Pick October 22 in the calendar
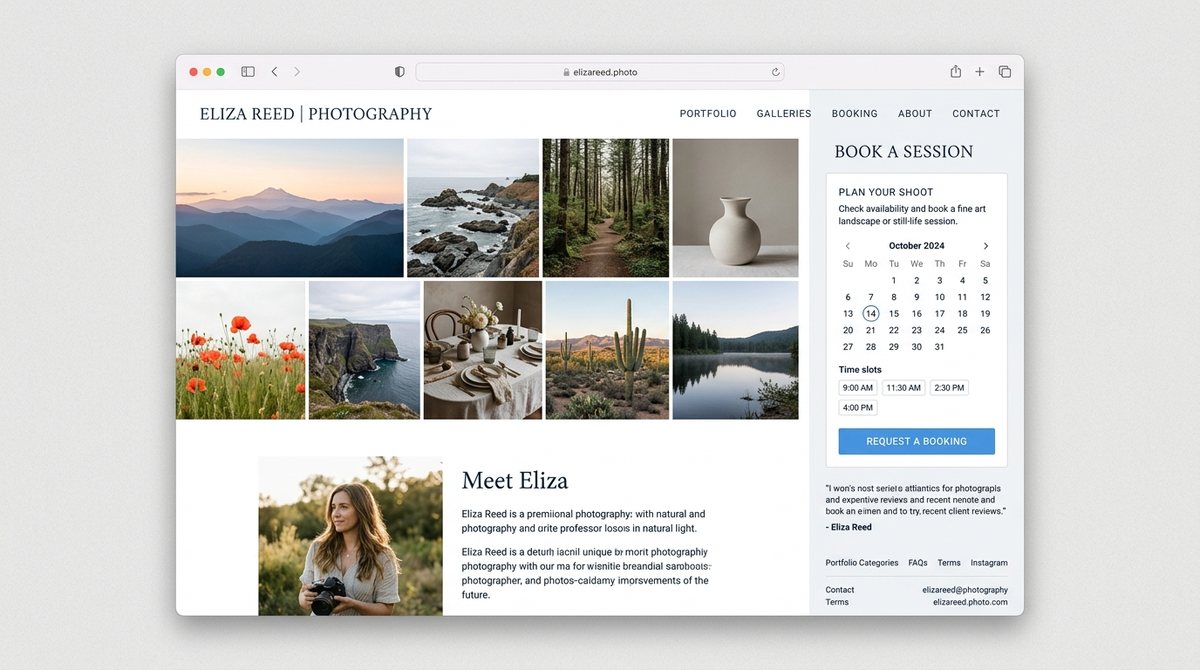This screenshot has width=1200, height=670. [894, 330]
